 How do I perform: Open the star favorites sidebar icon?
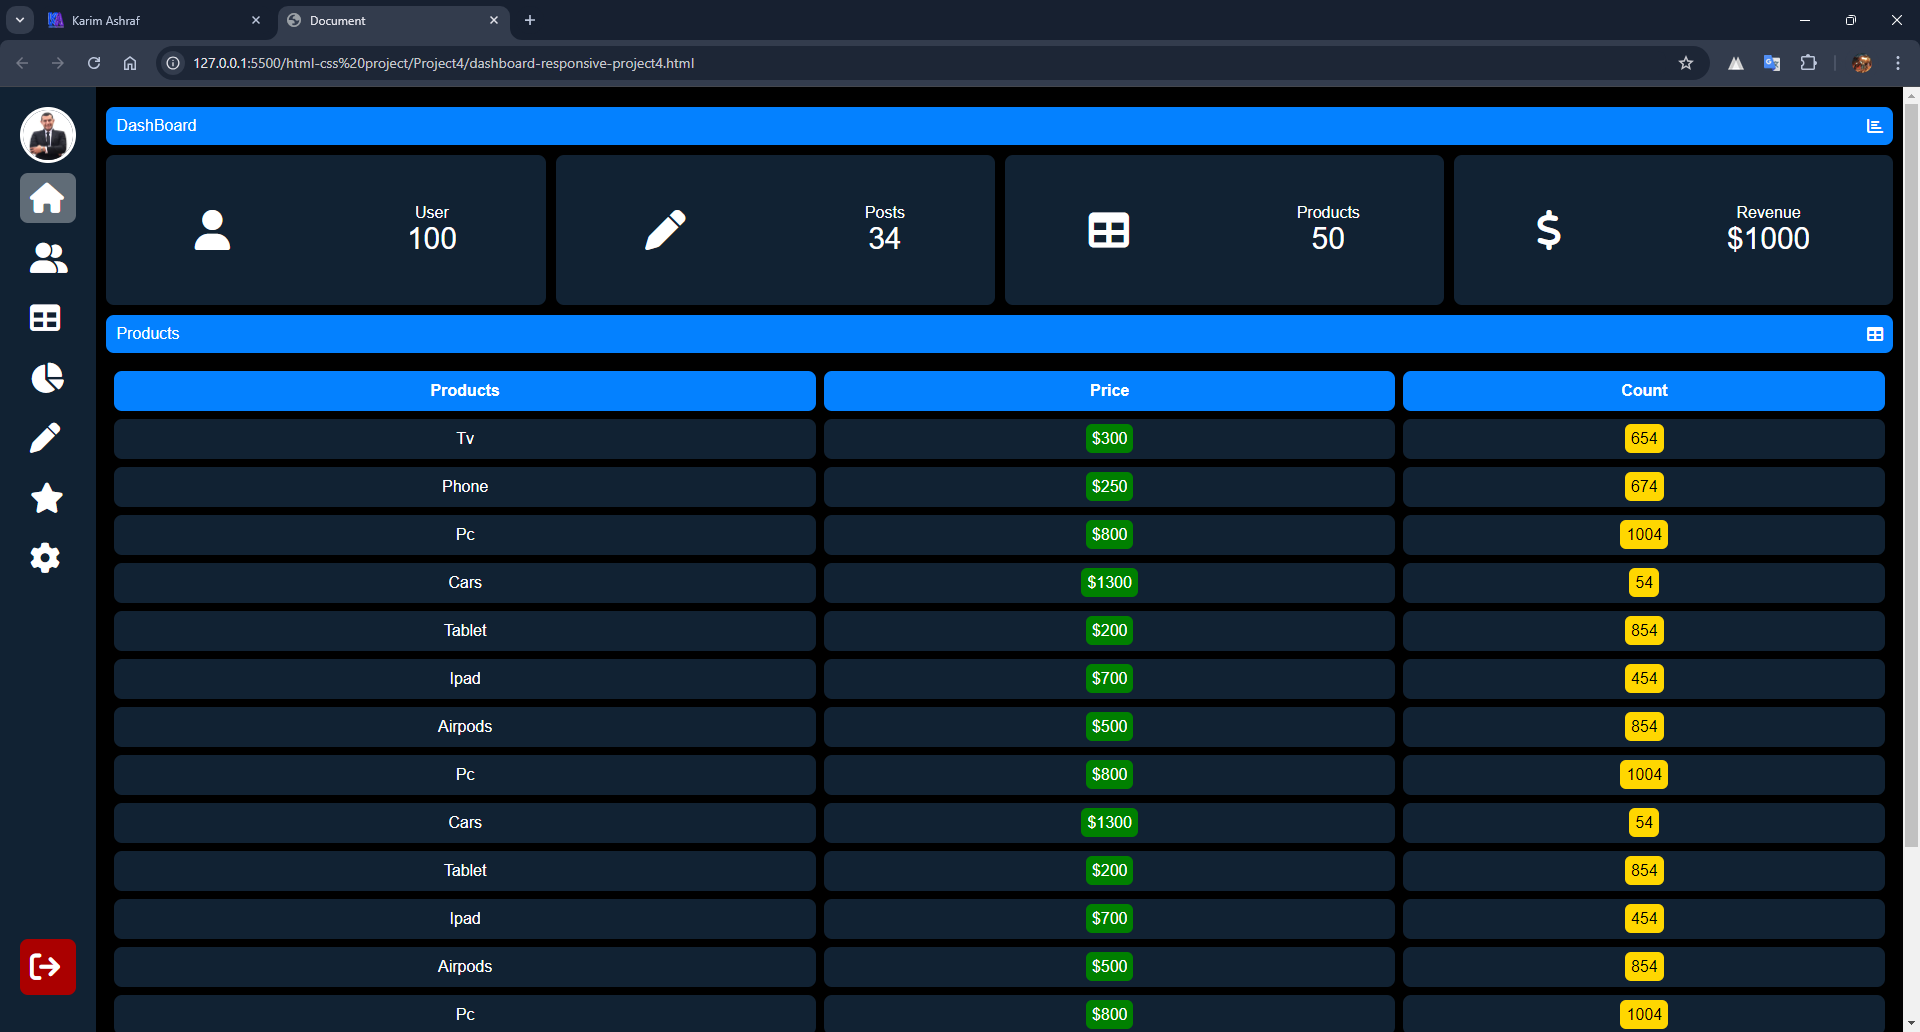click(47, 498)
